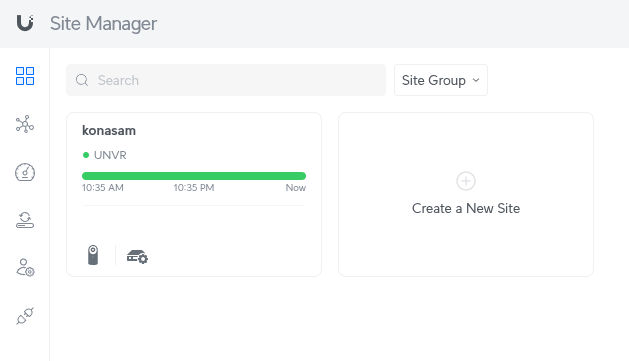This screenshot has height=361, width=629.
Task: Open the network topology sidebar icon
Action: pos(25,124)
